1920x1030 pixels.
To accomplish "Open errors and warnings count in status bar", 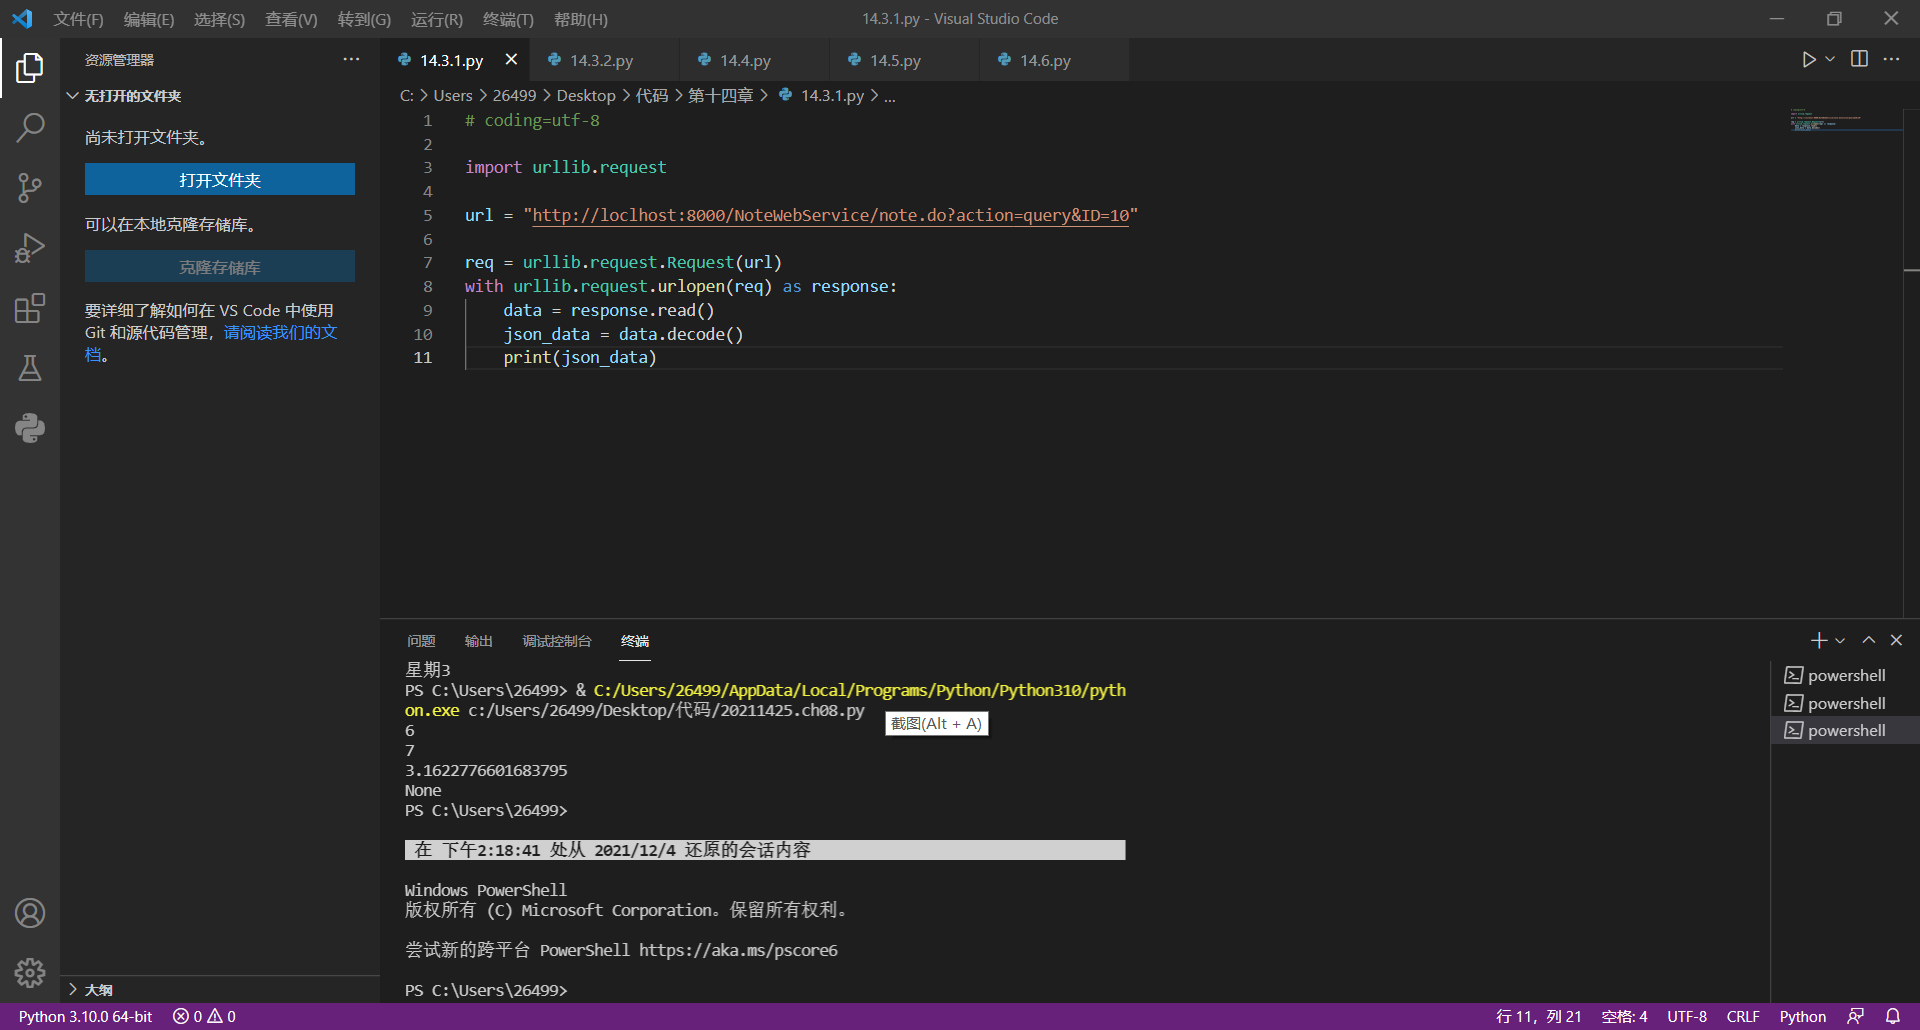I will pos(204,1016).
